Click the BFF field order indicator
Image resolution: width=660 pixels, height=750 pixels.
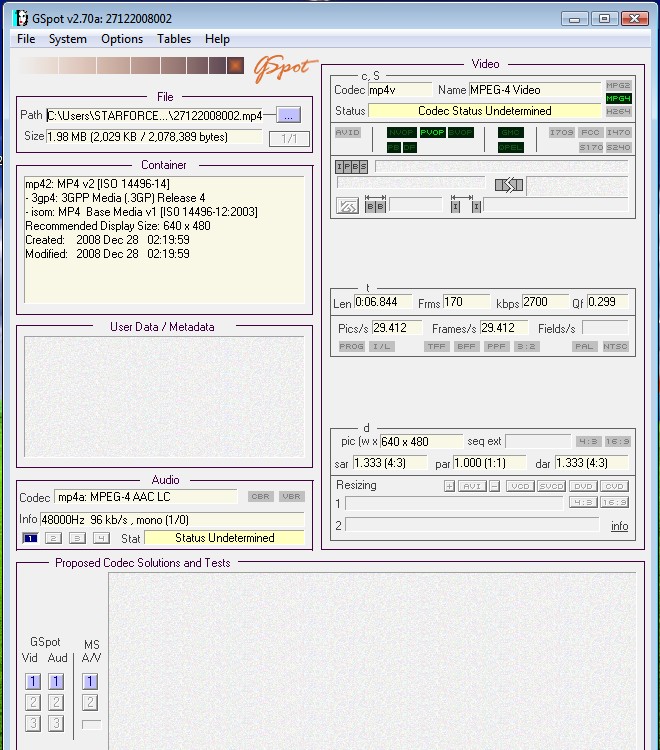[x=466, y=346]
